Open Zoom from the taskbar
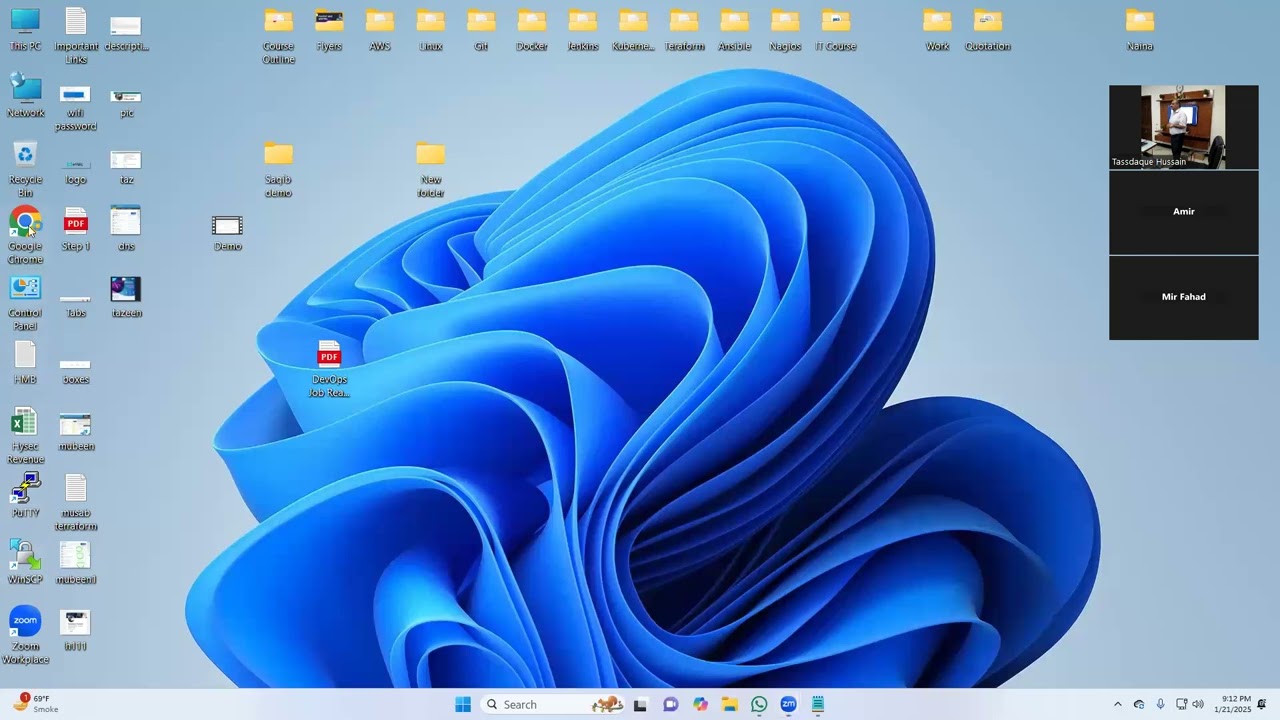Viewport: 1280px width, 720px height. click(x=788, y=704)
